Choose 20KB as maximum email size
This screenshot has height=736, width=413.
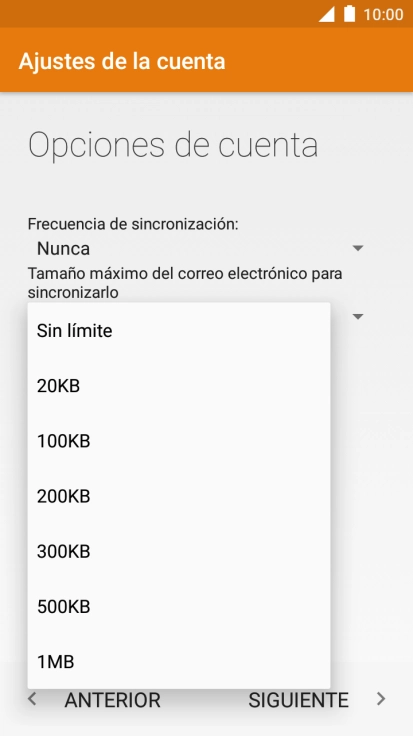click(179, 386)
